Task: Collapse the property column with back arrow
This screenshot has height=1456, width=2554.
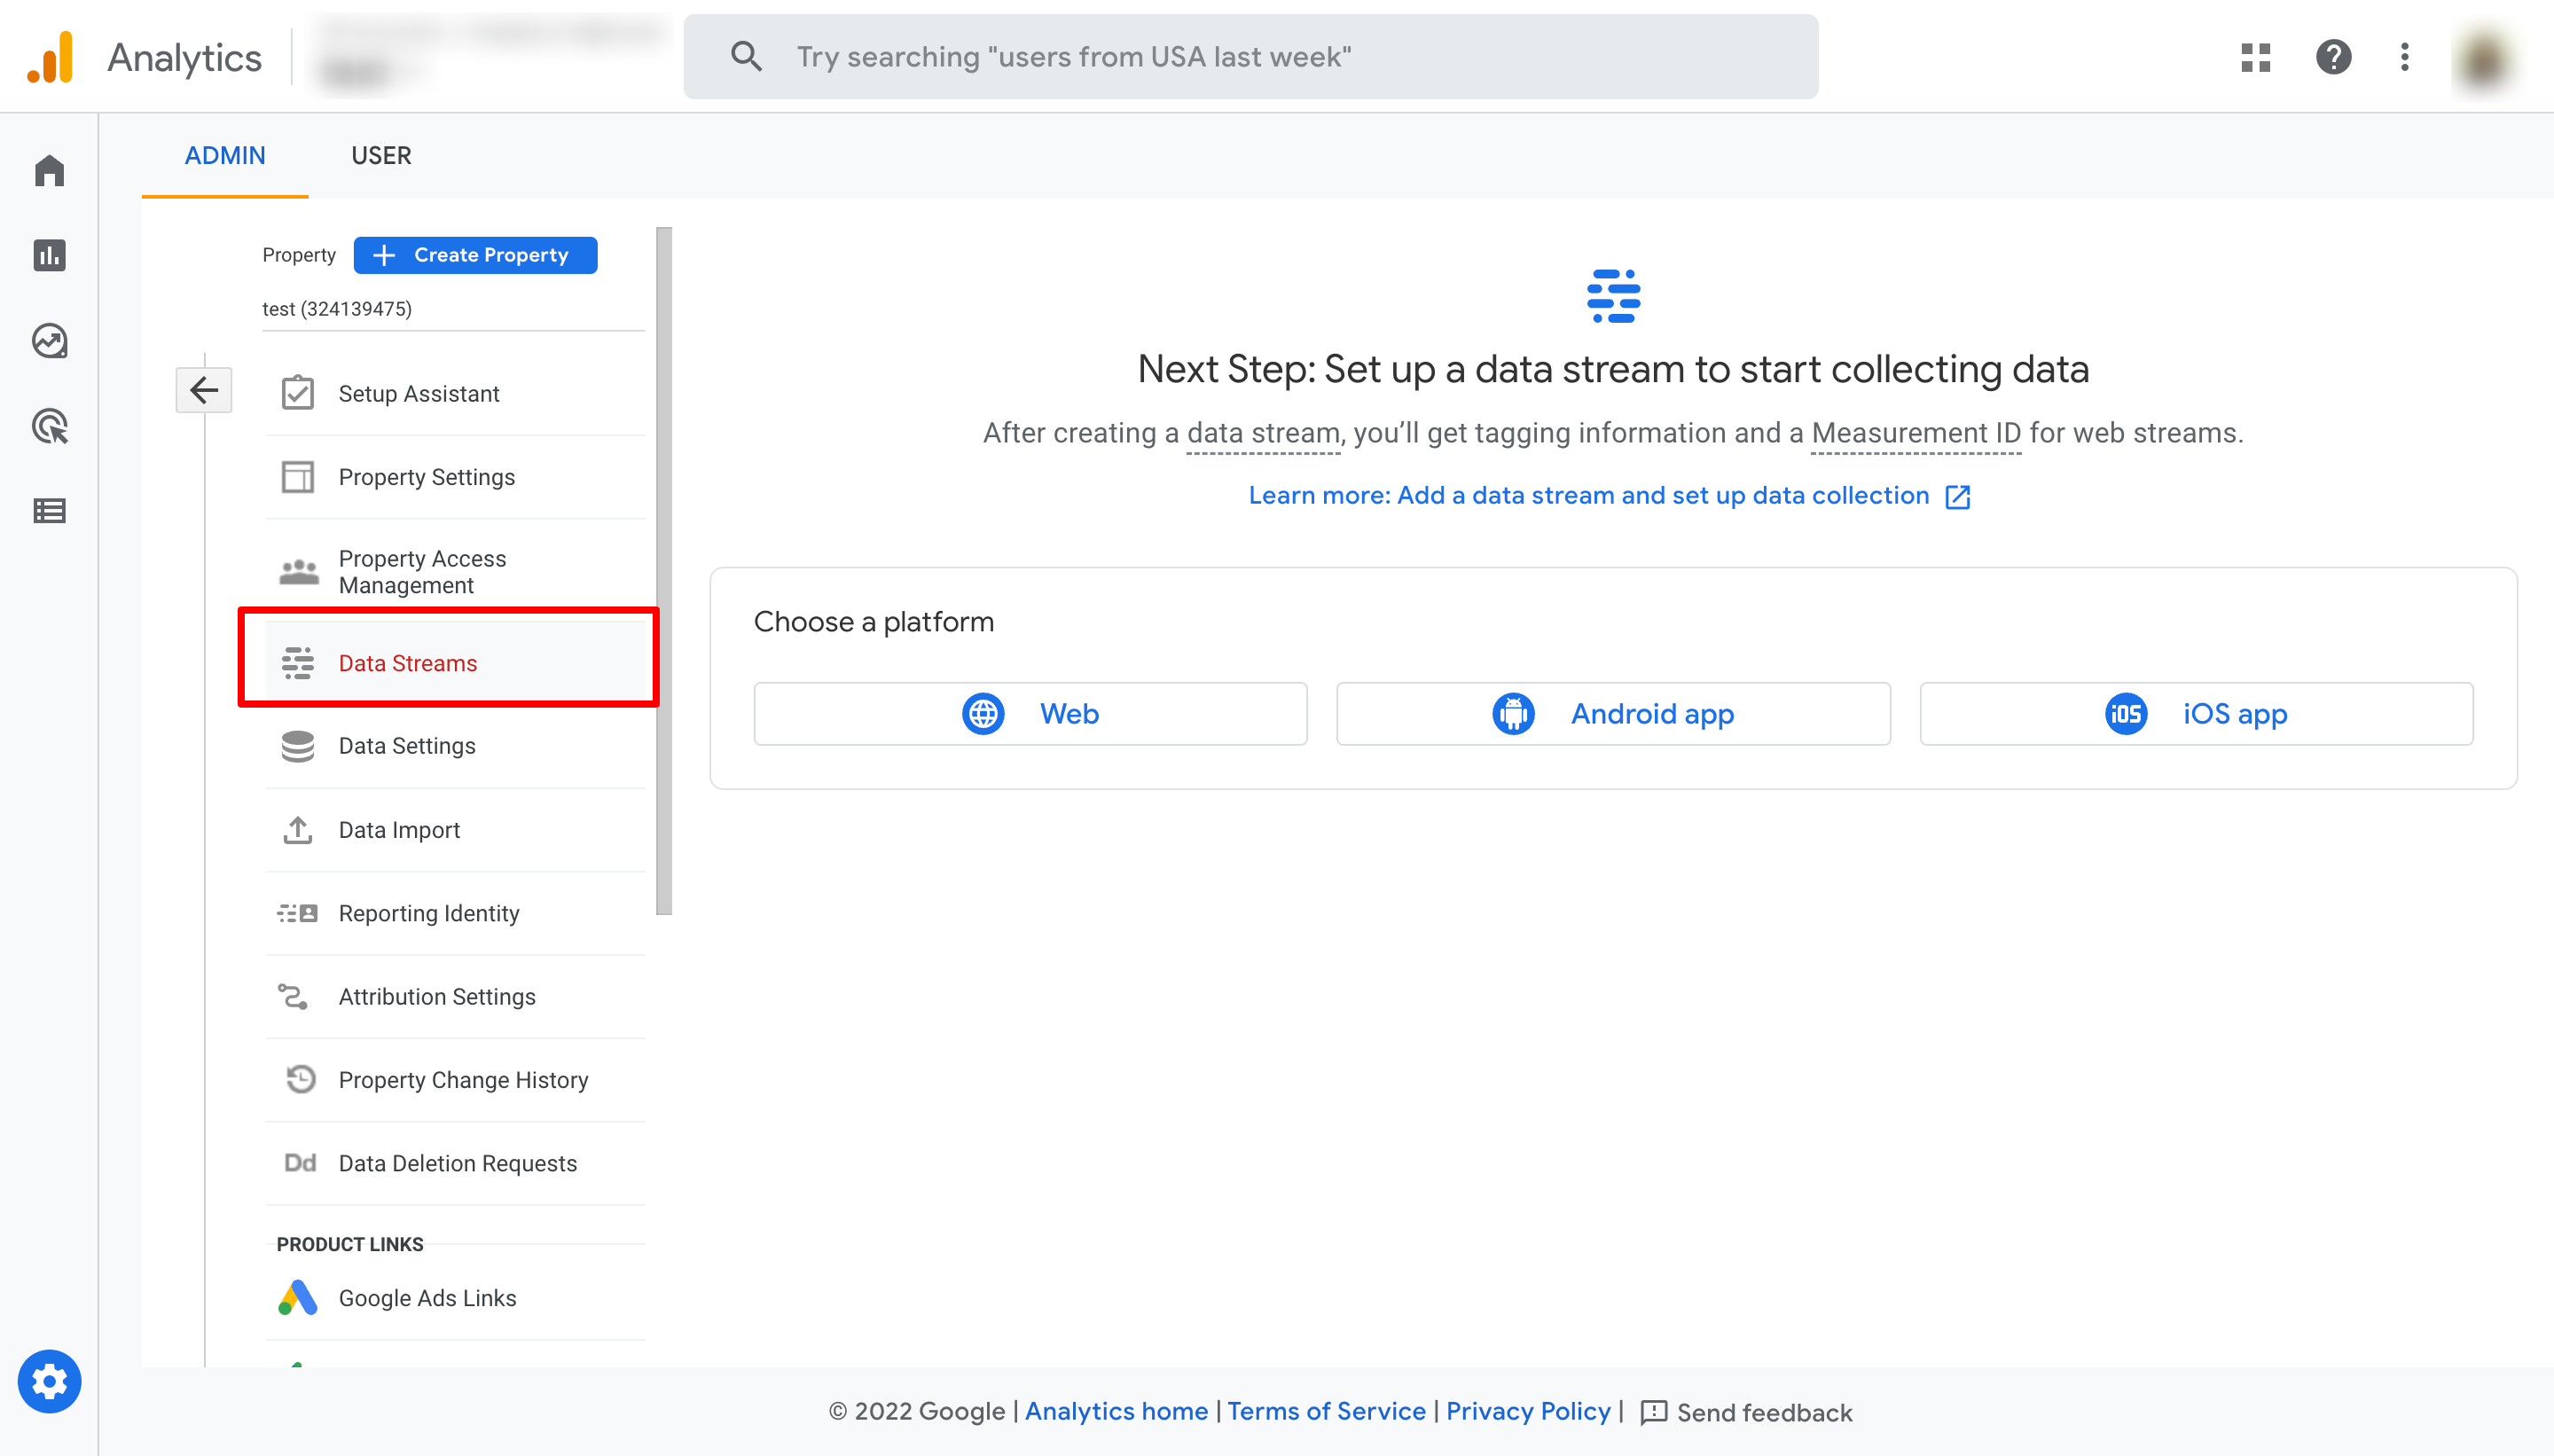Action: [x=204, y=390]
